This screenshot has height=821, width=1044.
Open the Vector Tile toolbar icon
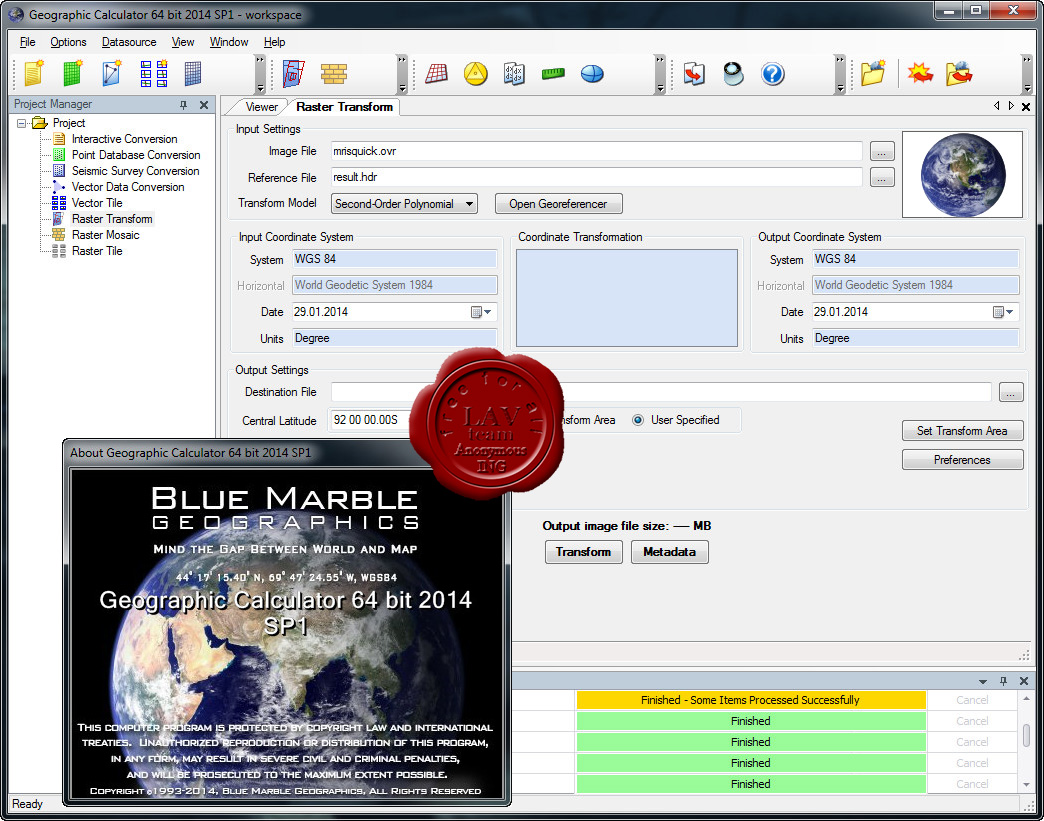pyautogui.click(x=154, y=73)
